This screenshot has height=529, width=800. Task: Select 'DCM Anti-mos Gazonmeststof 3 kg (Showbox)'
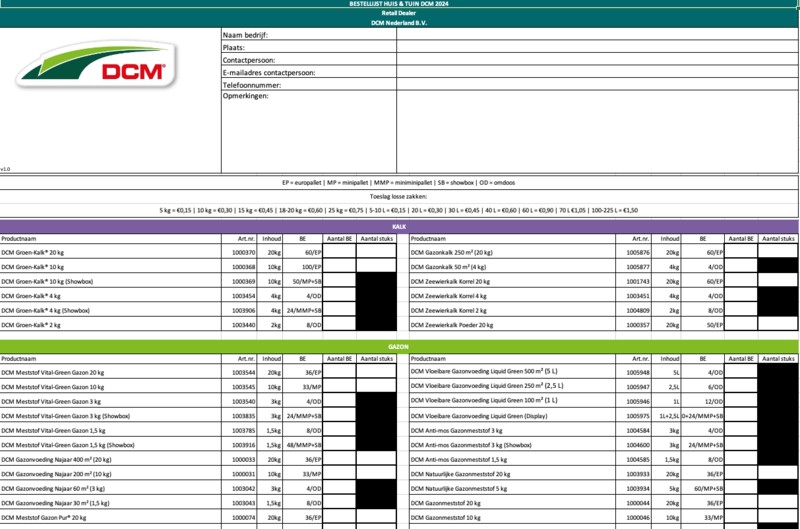(x=471, y=445)
